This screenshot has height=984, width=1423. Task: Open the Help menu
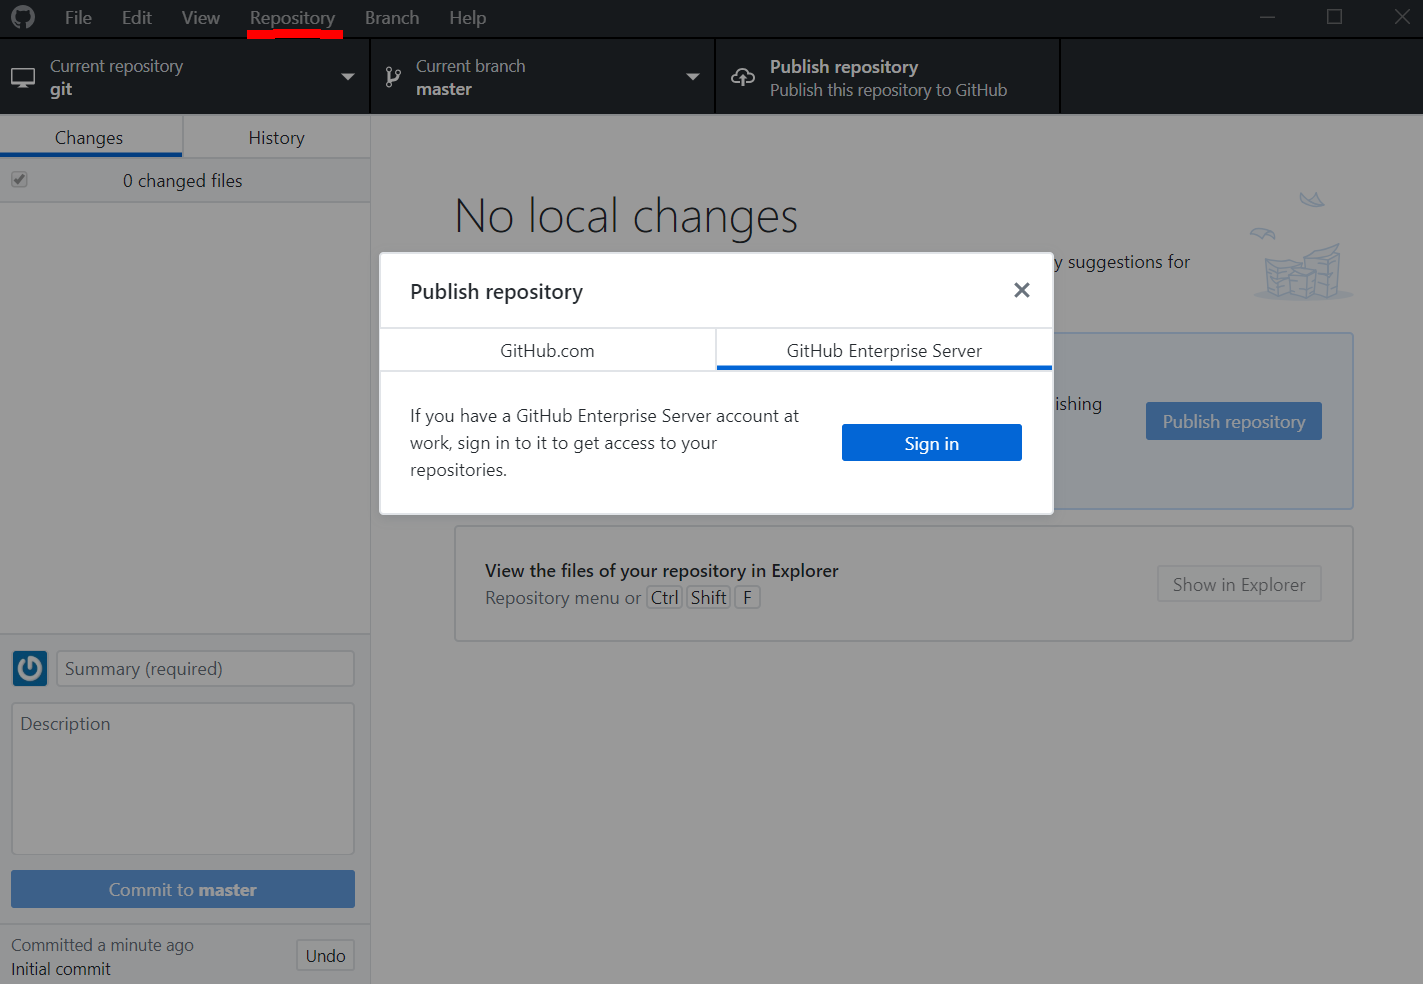[467, 18]
